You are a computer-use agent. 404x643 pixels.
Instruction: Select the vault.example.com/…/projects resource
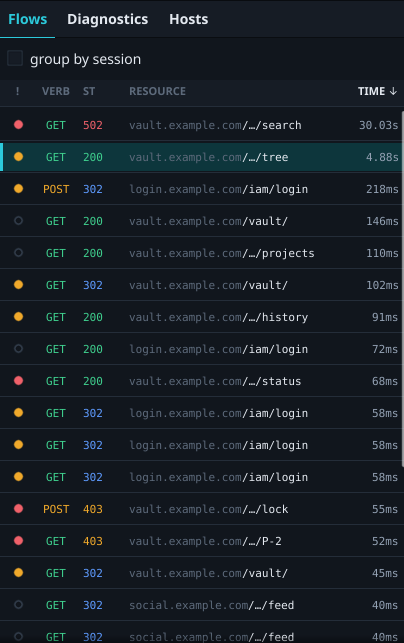point(222,253)
